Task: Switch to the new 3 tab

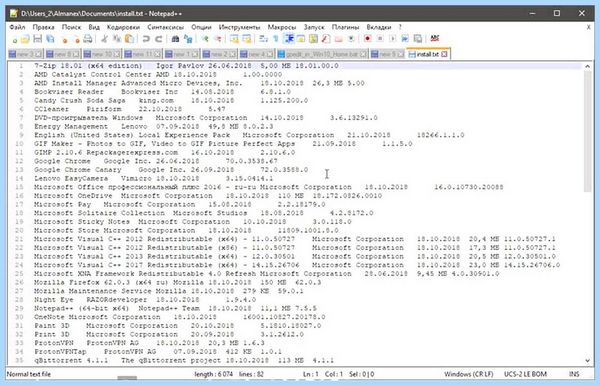Action: [x=25, y=54]
